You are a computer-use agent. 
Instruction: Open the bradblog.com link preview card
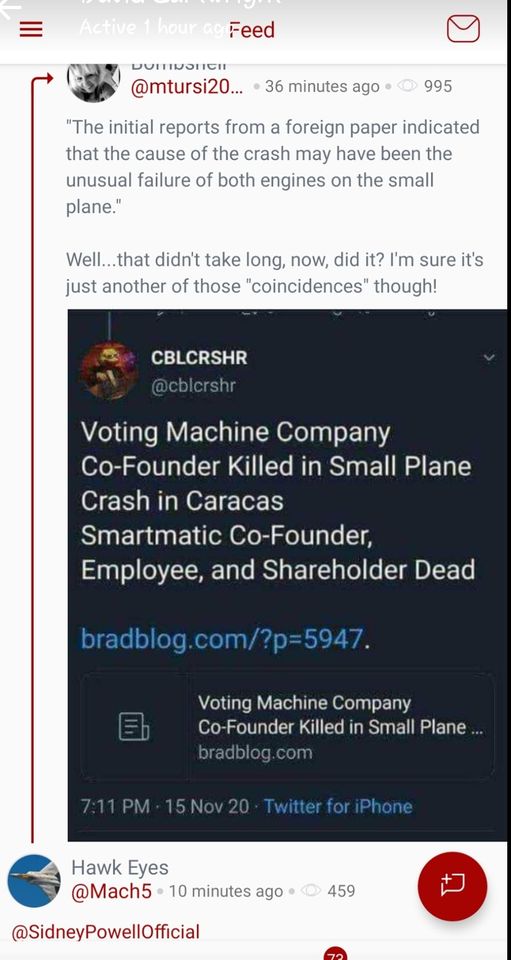(287, 727)
